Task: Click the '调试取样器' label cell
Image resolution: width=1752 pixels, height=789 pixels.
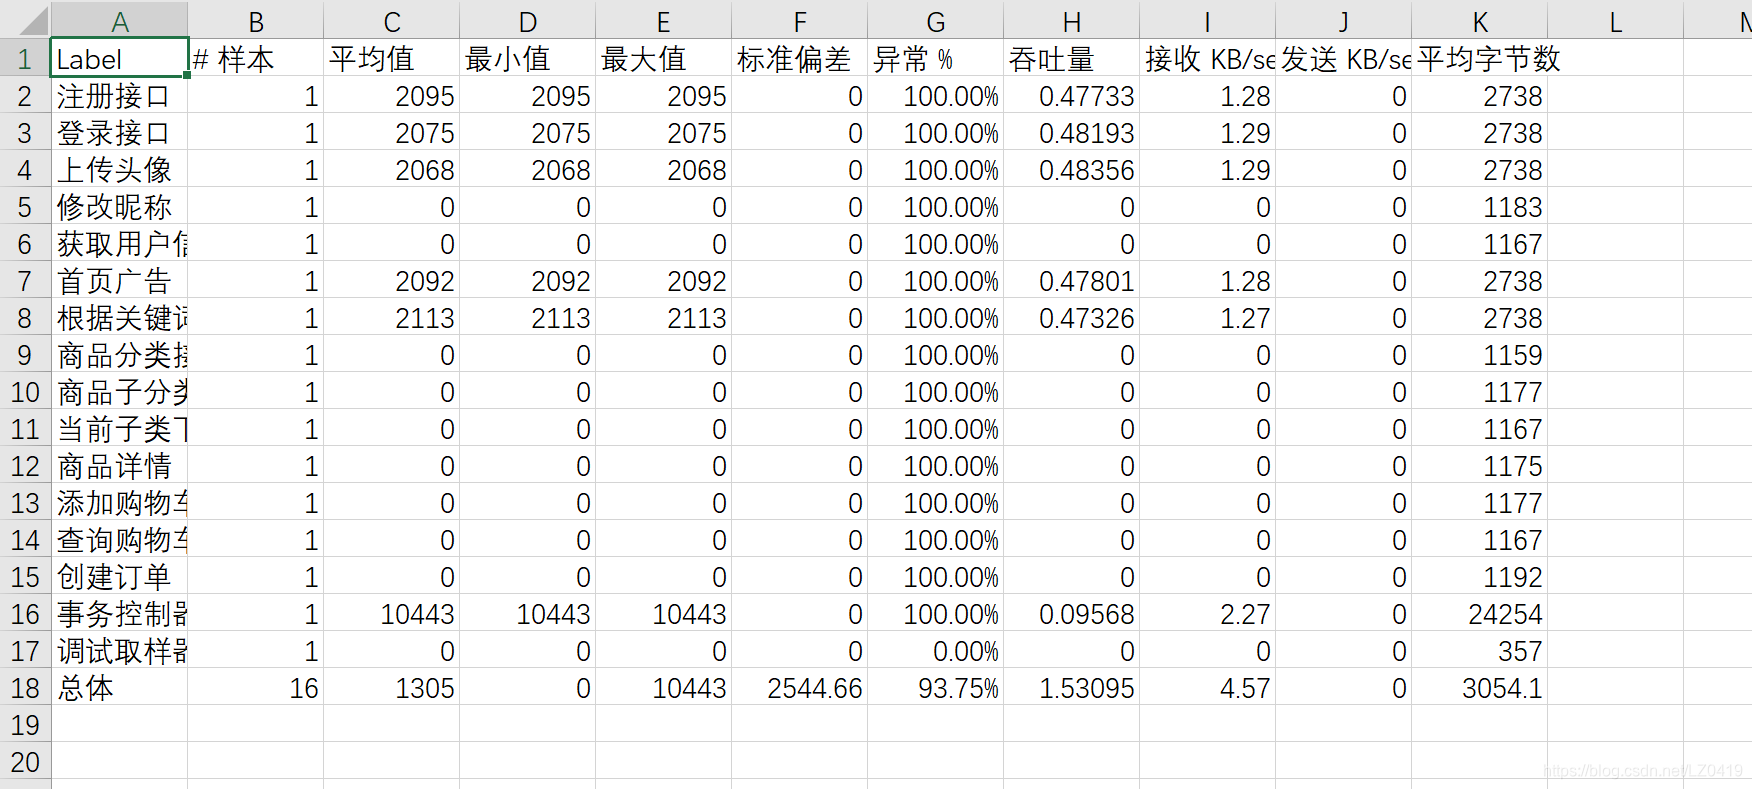Action: (119, 651)
